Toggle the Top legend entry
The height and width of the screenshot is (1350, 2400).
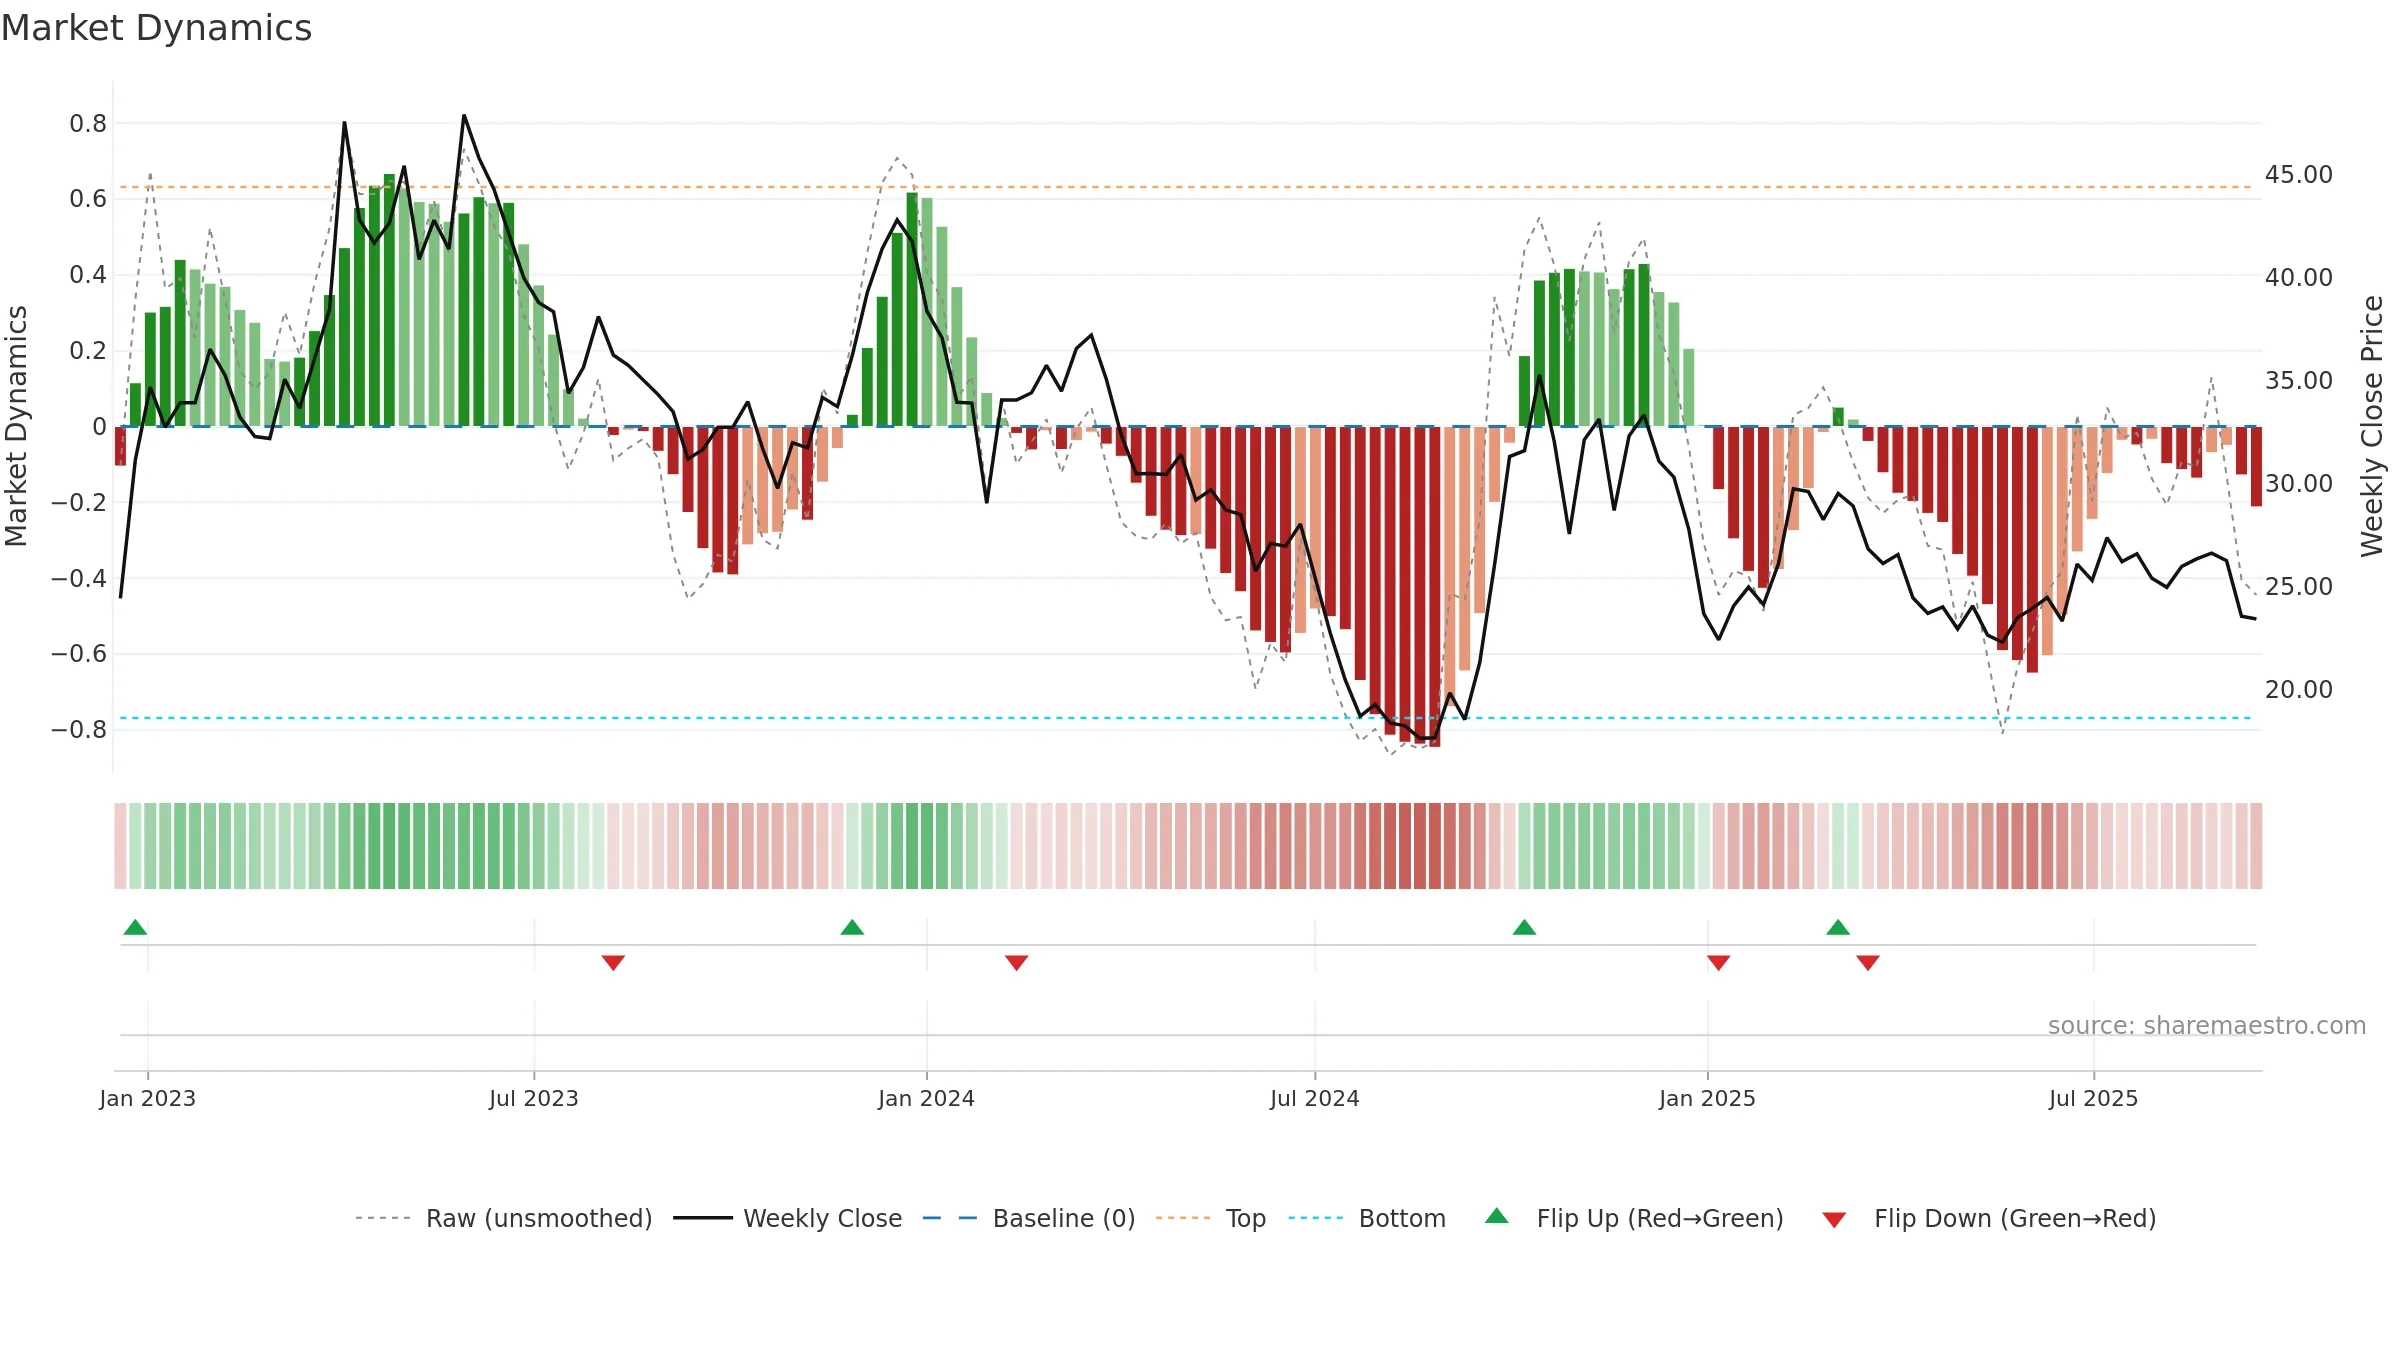[1211, 1218]
